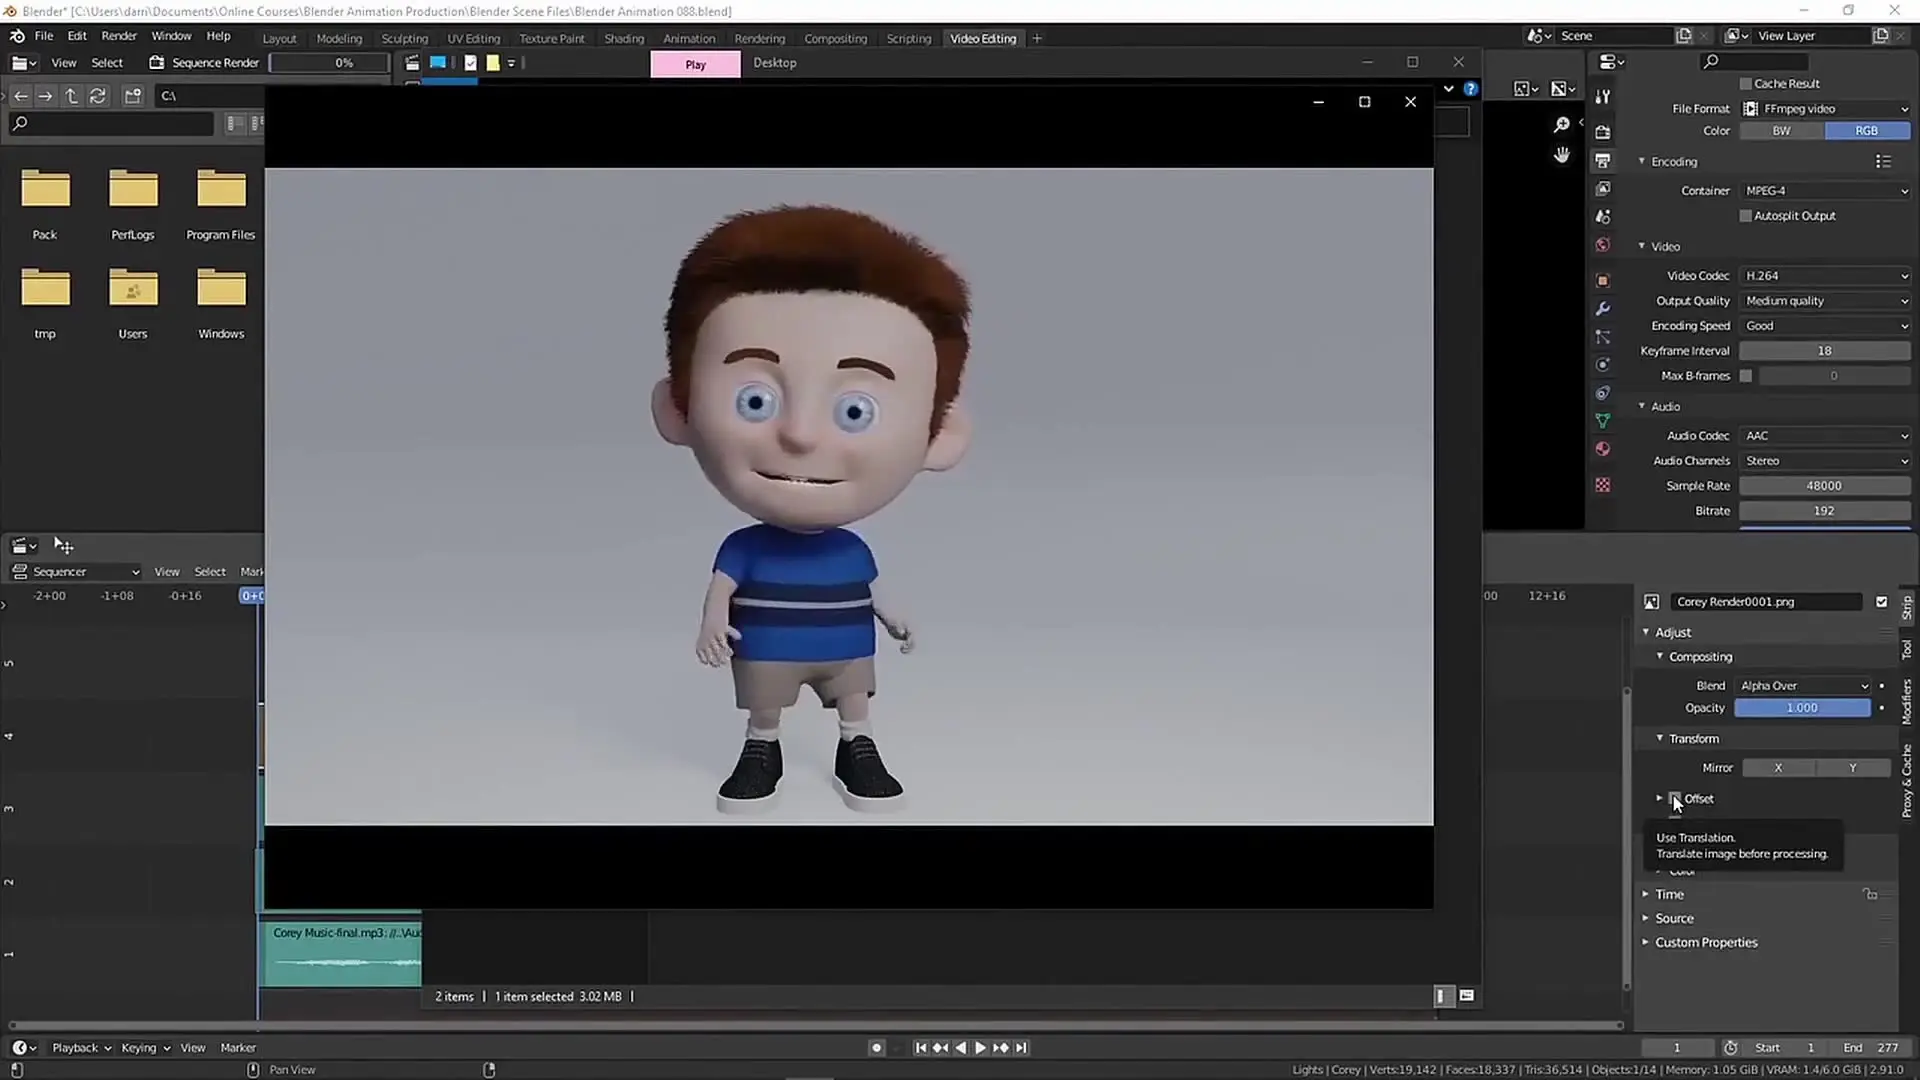Click the encoding presets list icon
1920x1080 pixels.
point(1883,161)
